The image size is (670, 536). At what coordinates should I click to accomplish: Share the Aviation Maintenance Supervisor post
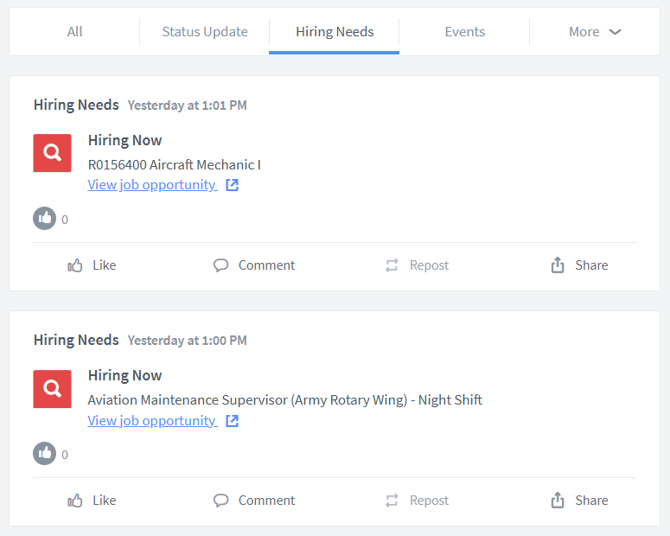pos(579,501)
